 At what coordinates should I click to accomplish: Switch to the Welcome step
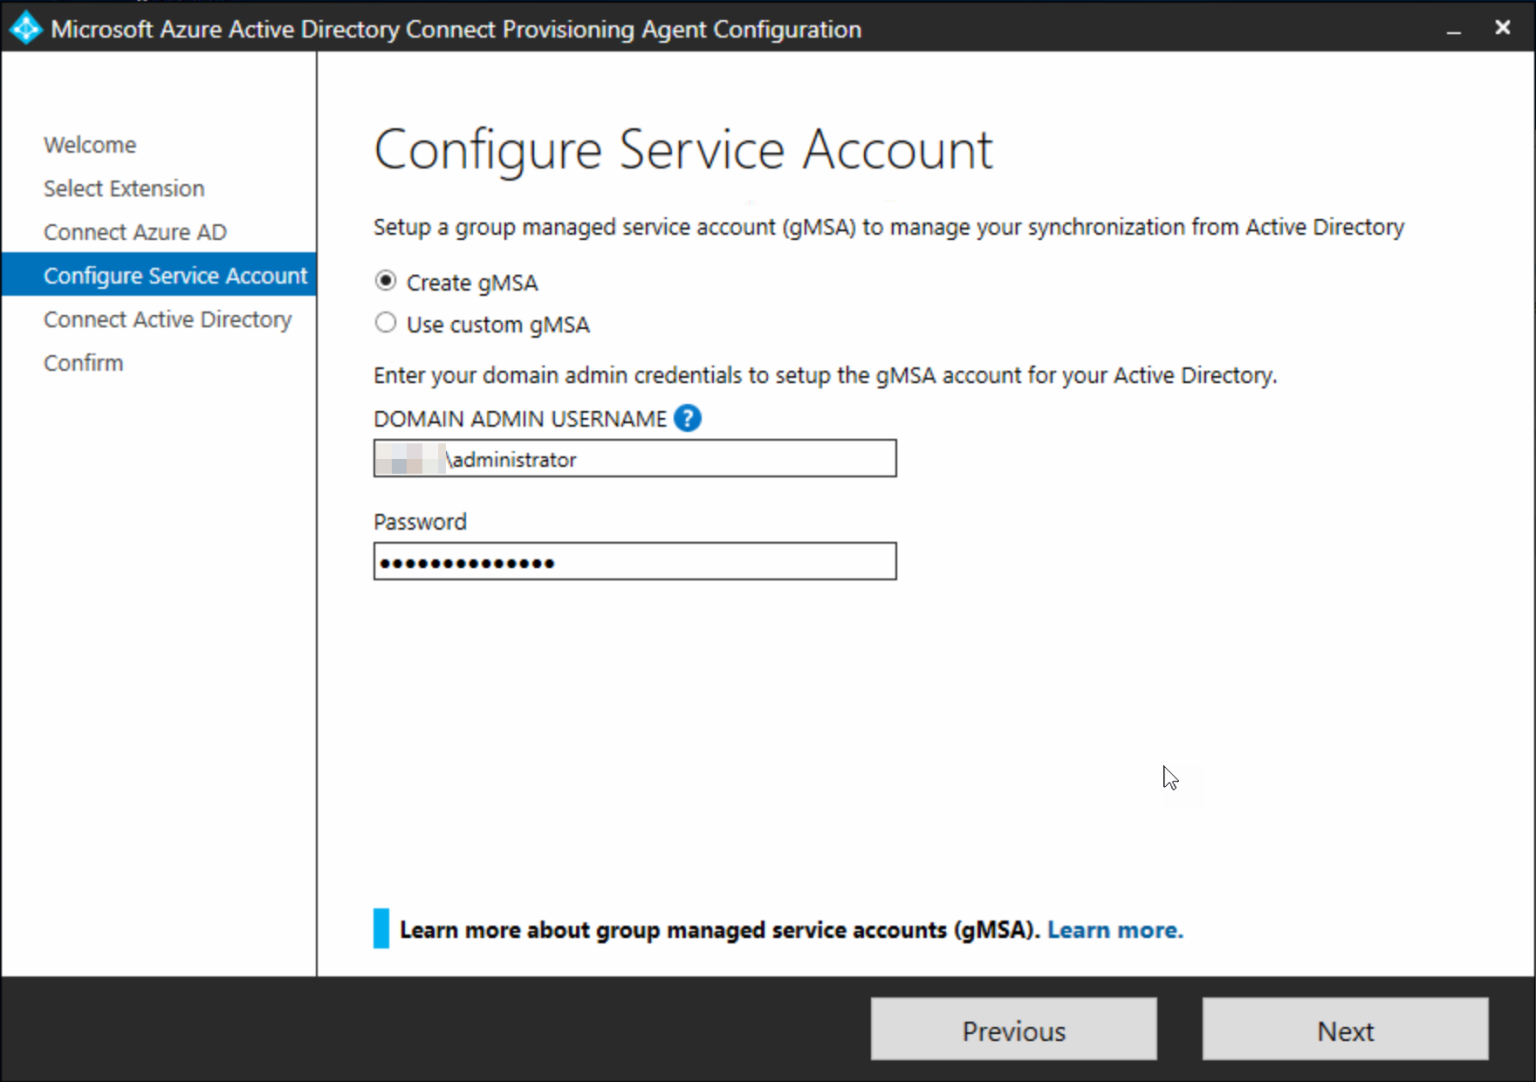90,144
